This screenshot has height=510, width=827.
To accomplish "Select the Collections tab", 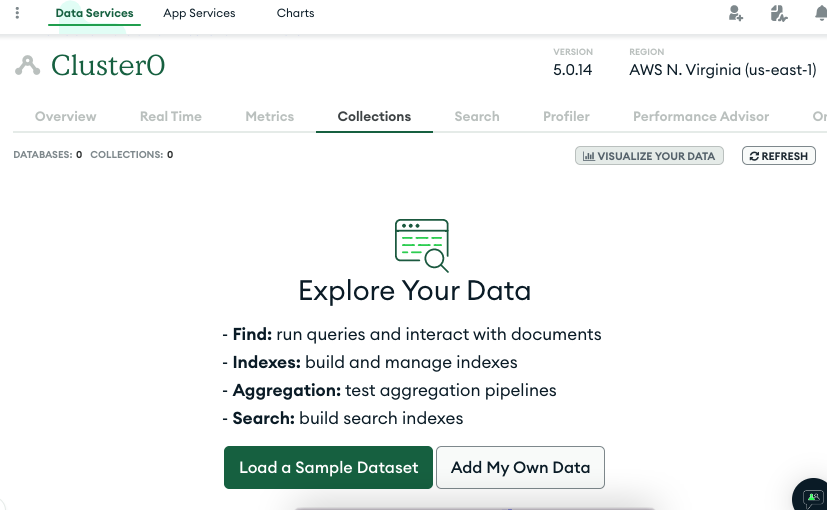I will tap(374, 117).
